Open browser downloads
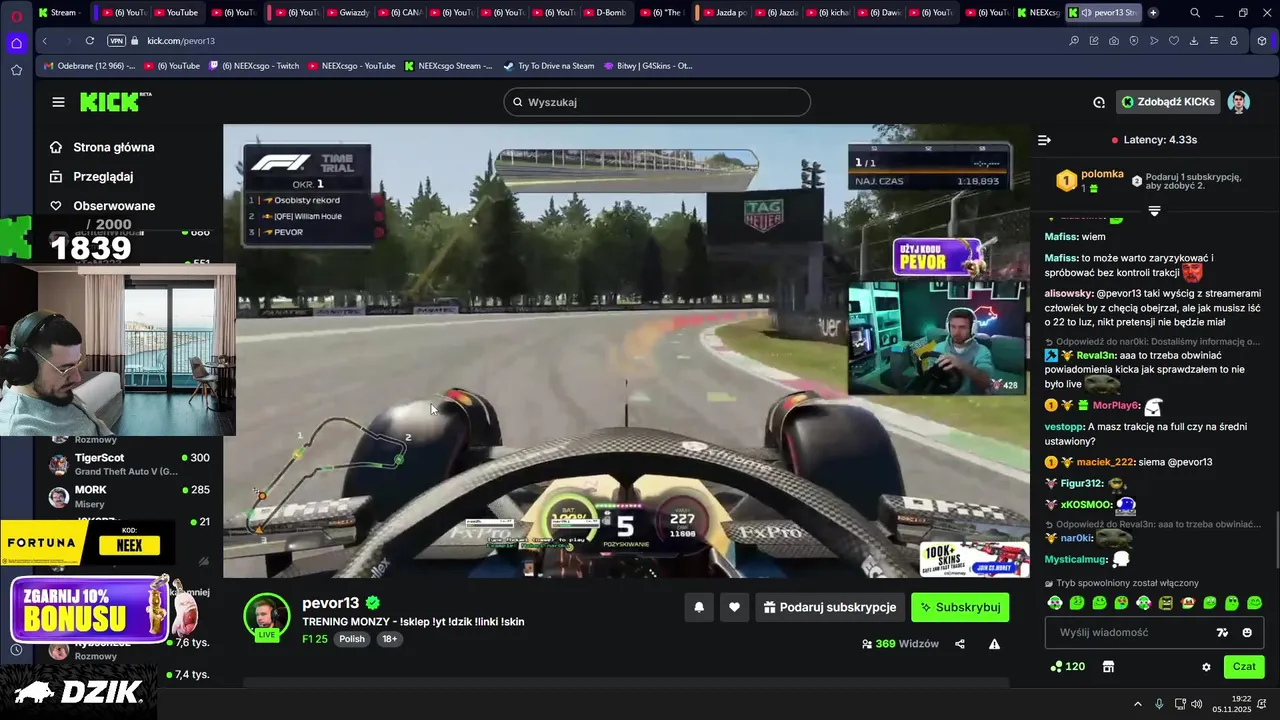1280x720 pixels. (x=1194, y=41)
